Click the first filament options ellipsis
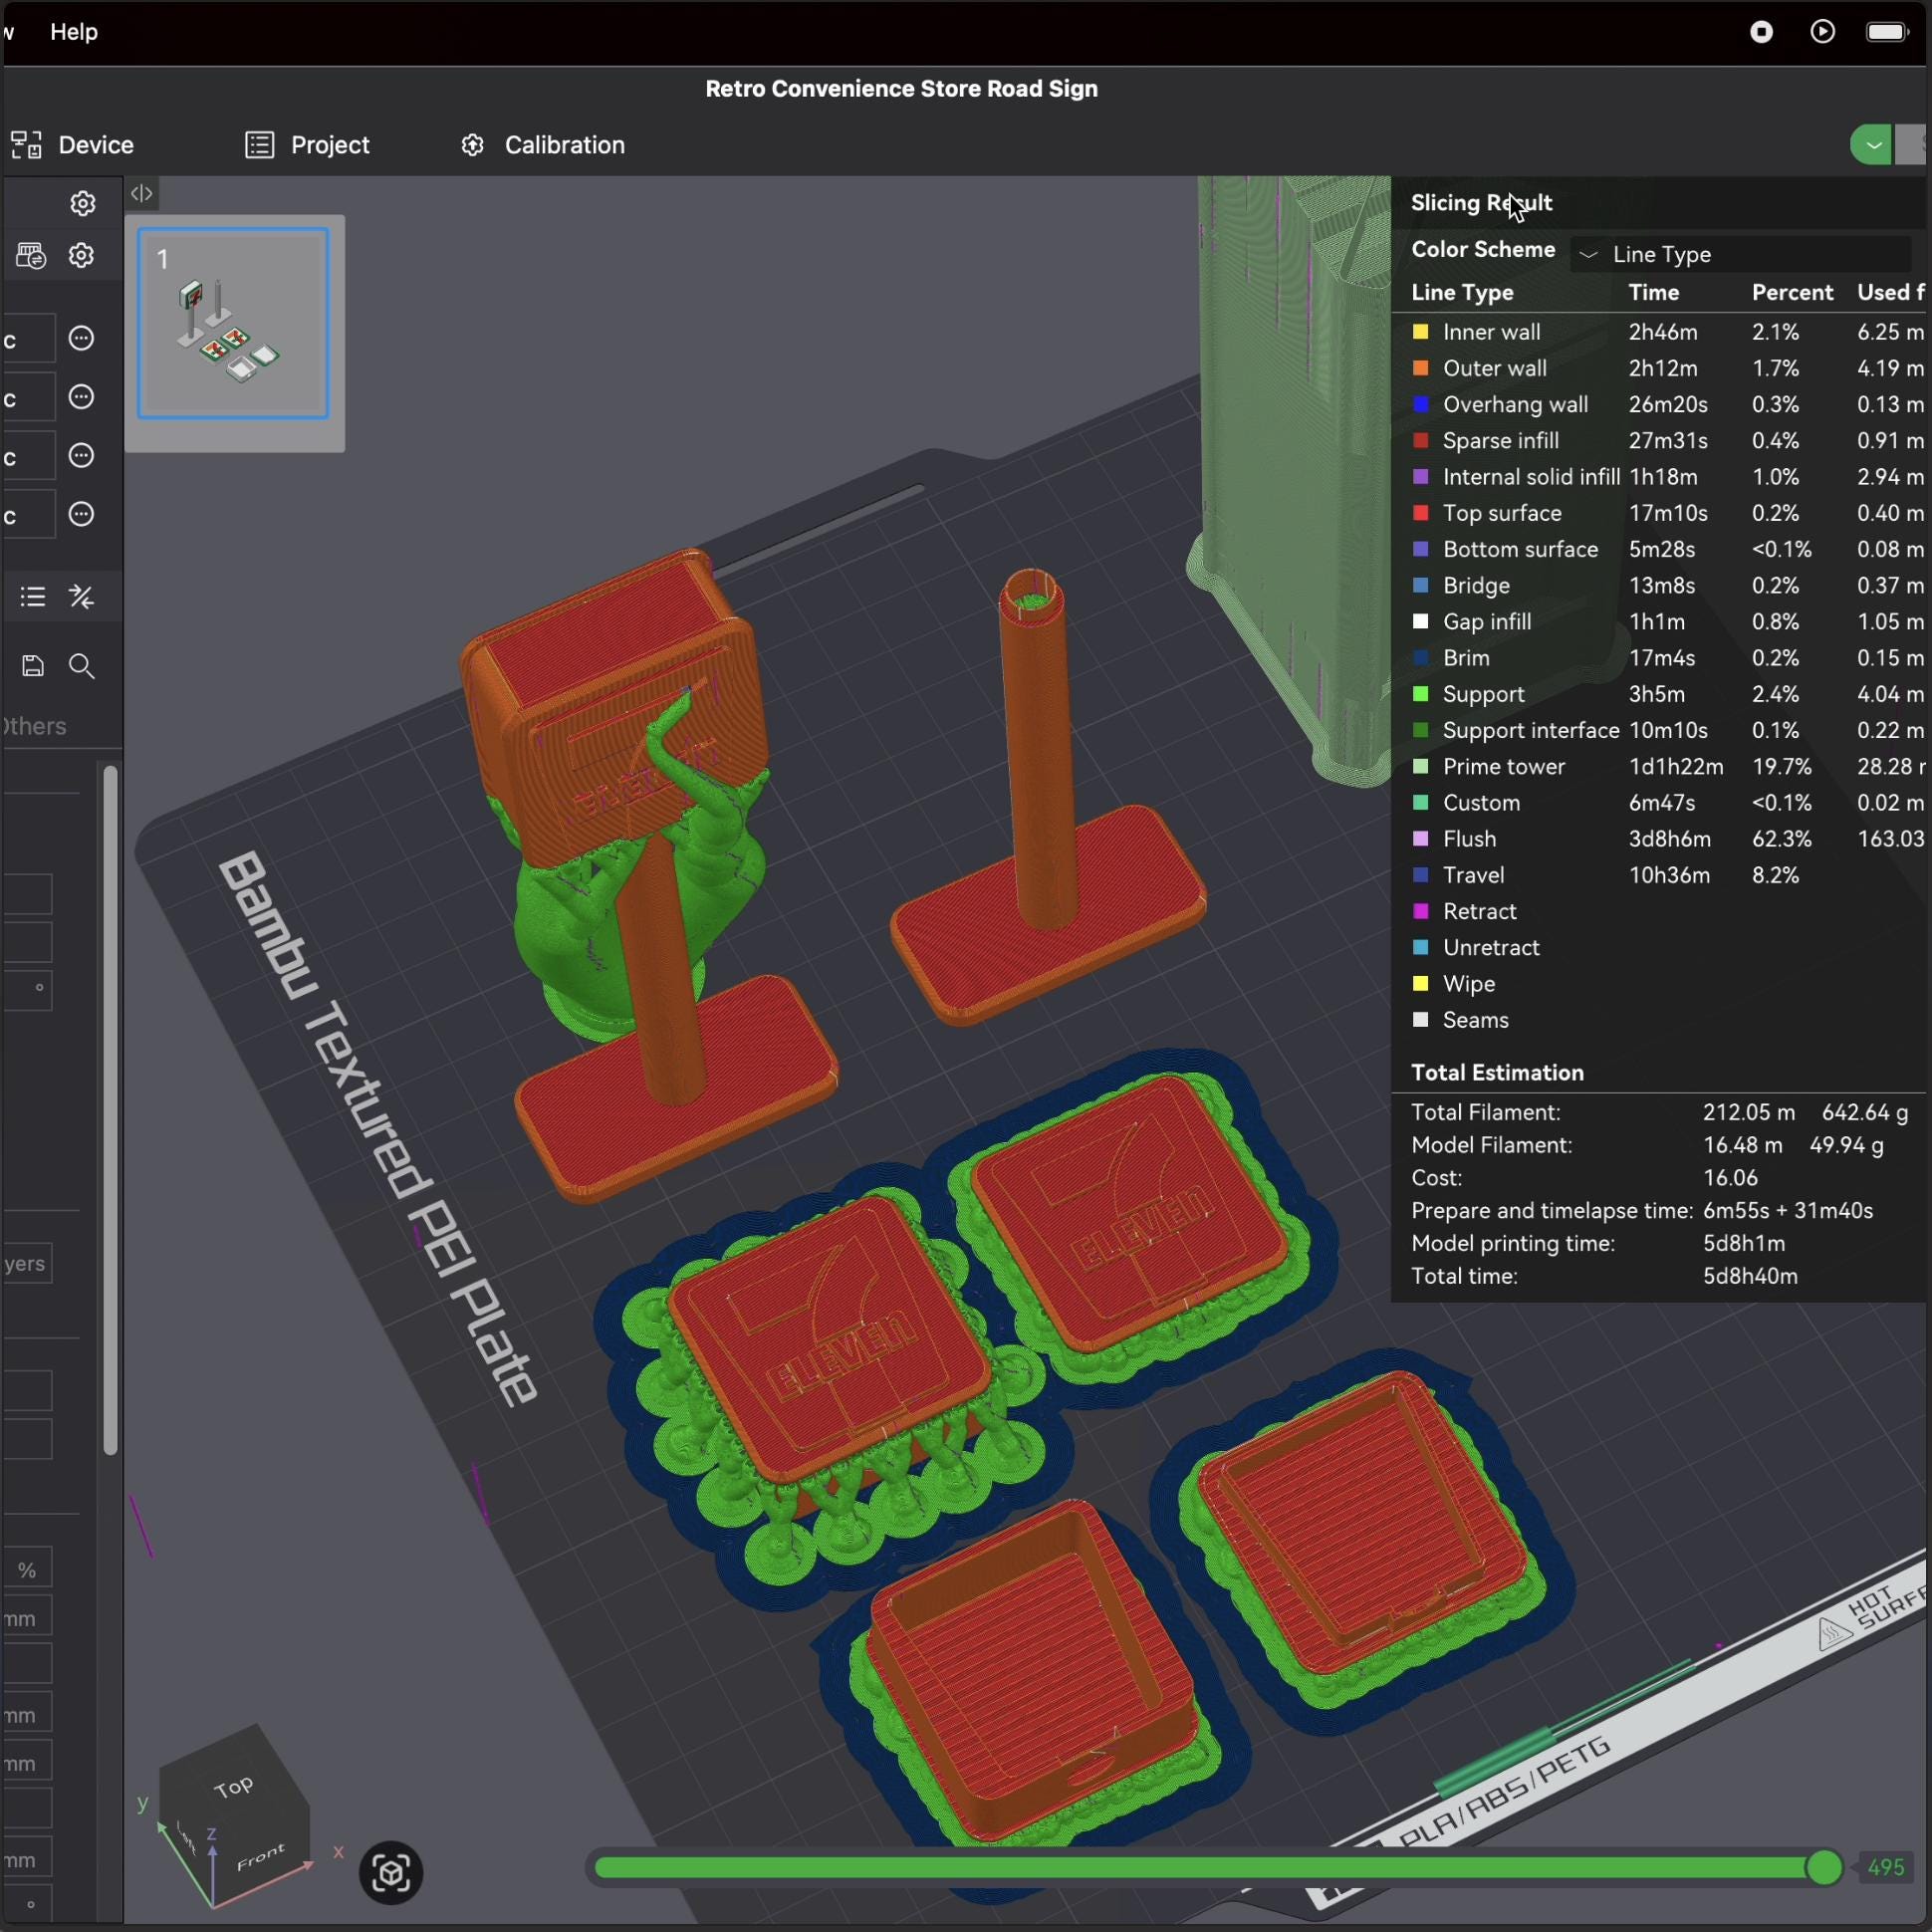Viewport: 1932px width, 1932px height. [x=81, y=338]
